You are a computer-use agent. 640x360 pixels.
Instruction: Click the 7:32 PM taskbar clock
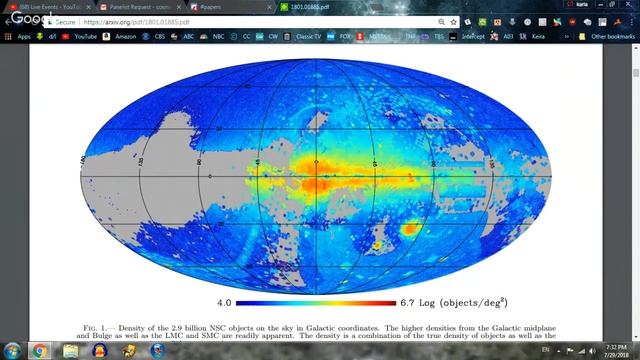point(616,351)
